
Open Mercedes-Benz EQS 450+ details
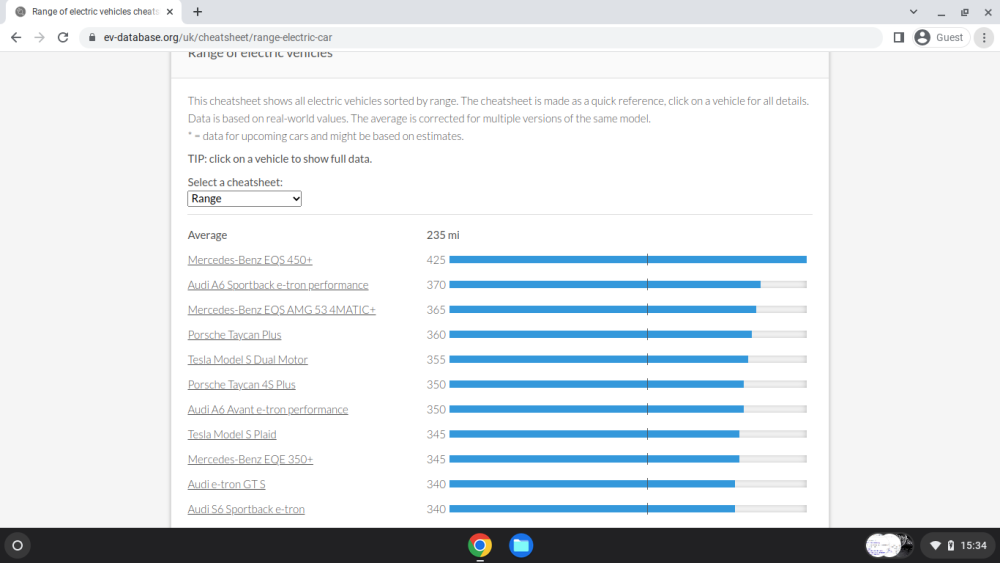[250, 260]
